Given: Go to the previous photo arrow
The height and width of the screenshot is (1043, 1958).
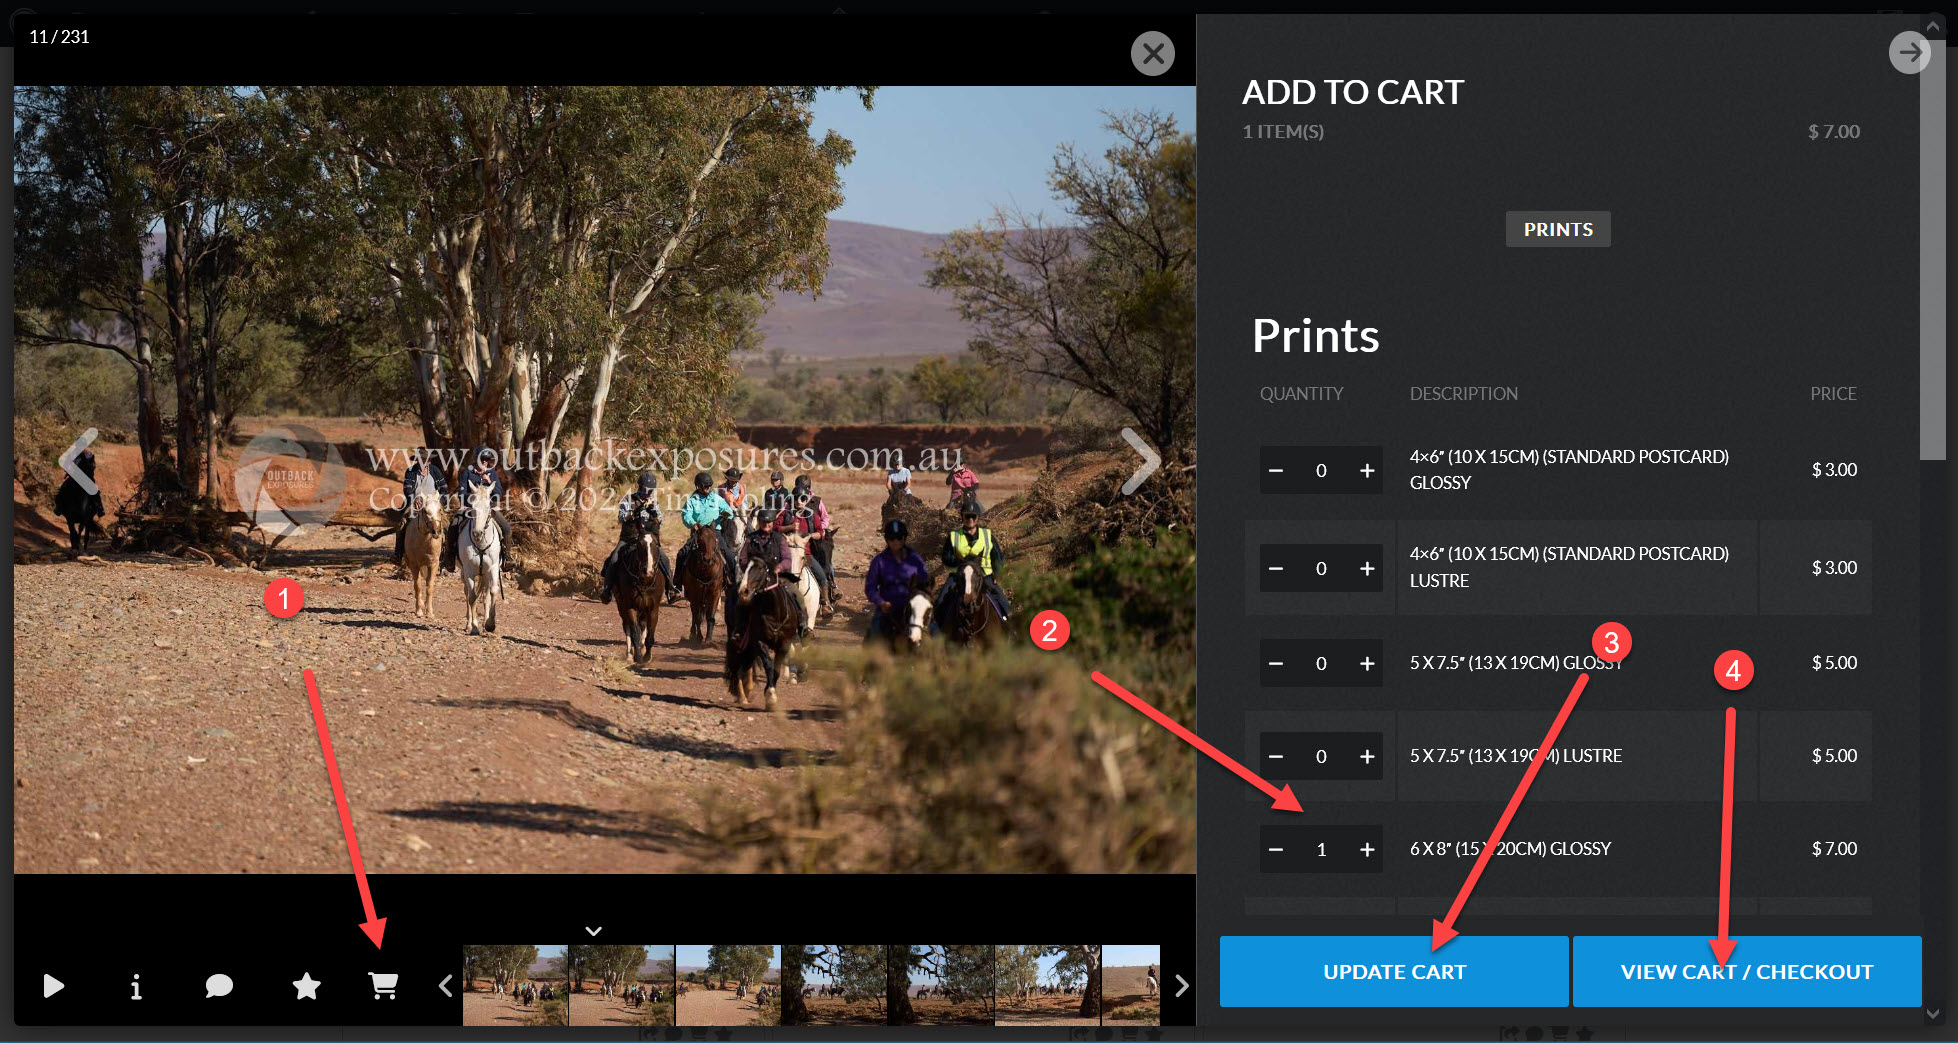Looking at the screenshot, I should click(x=78, y=462).
